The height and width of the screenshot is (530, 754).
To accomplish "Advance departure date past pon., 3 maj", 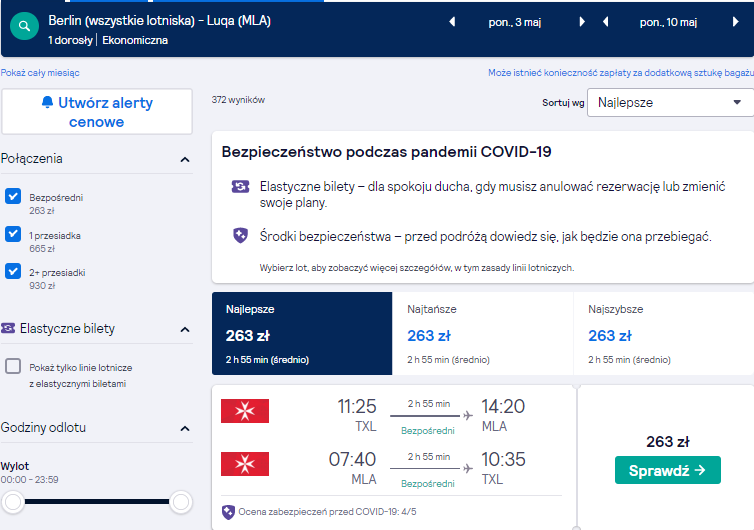I will 582,22.
